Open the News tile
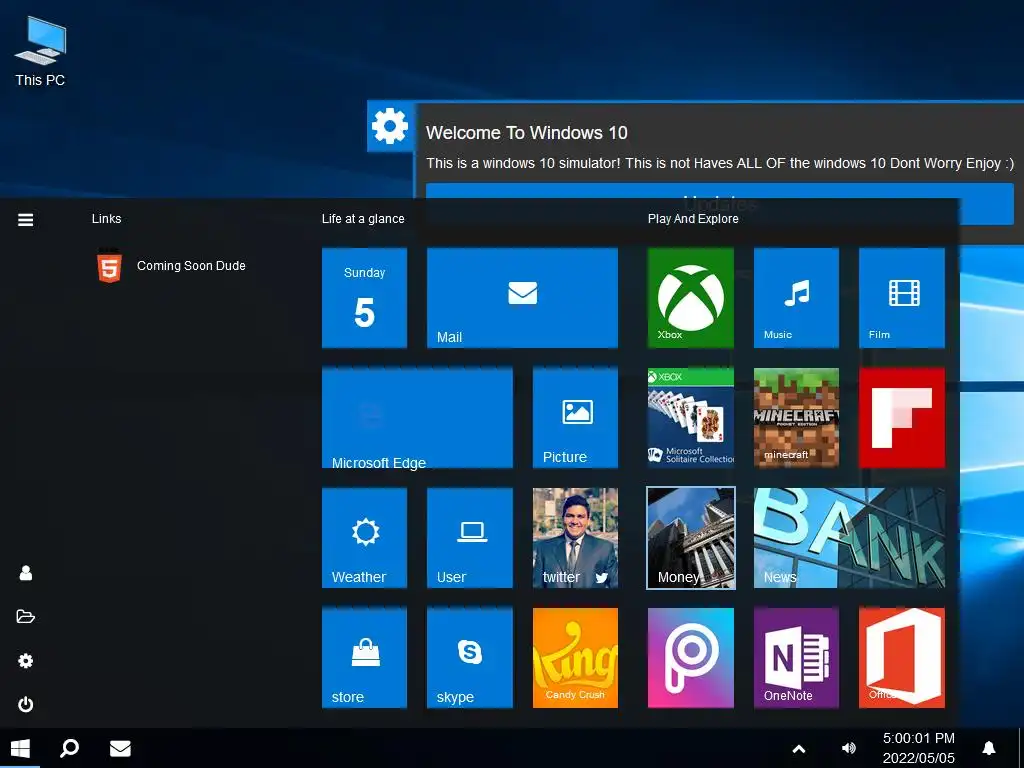This screenshot has width=1024, height=768. point(849,538)
